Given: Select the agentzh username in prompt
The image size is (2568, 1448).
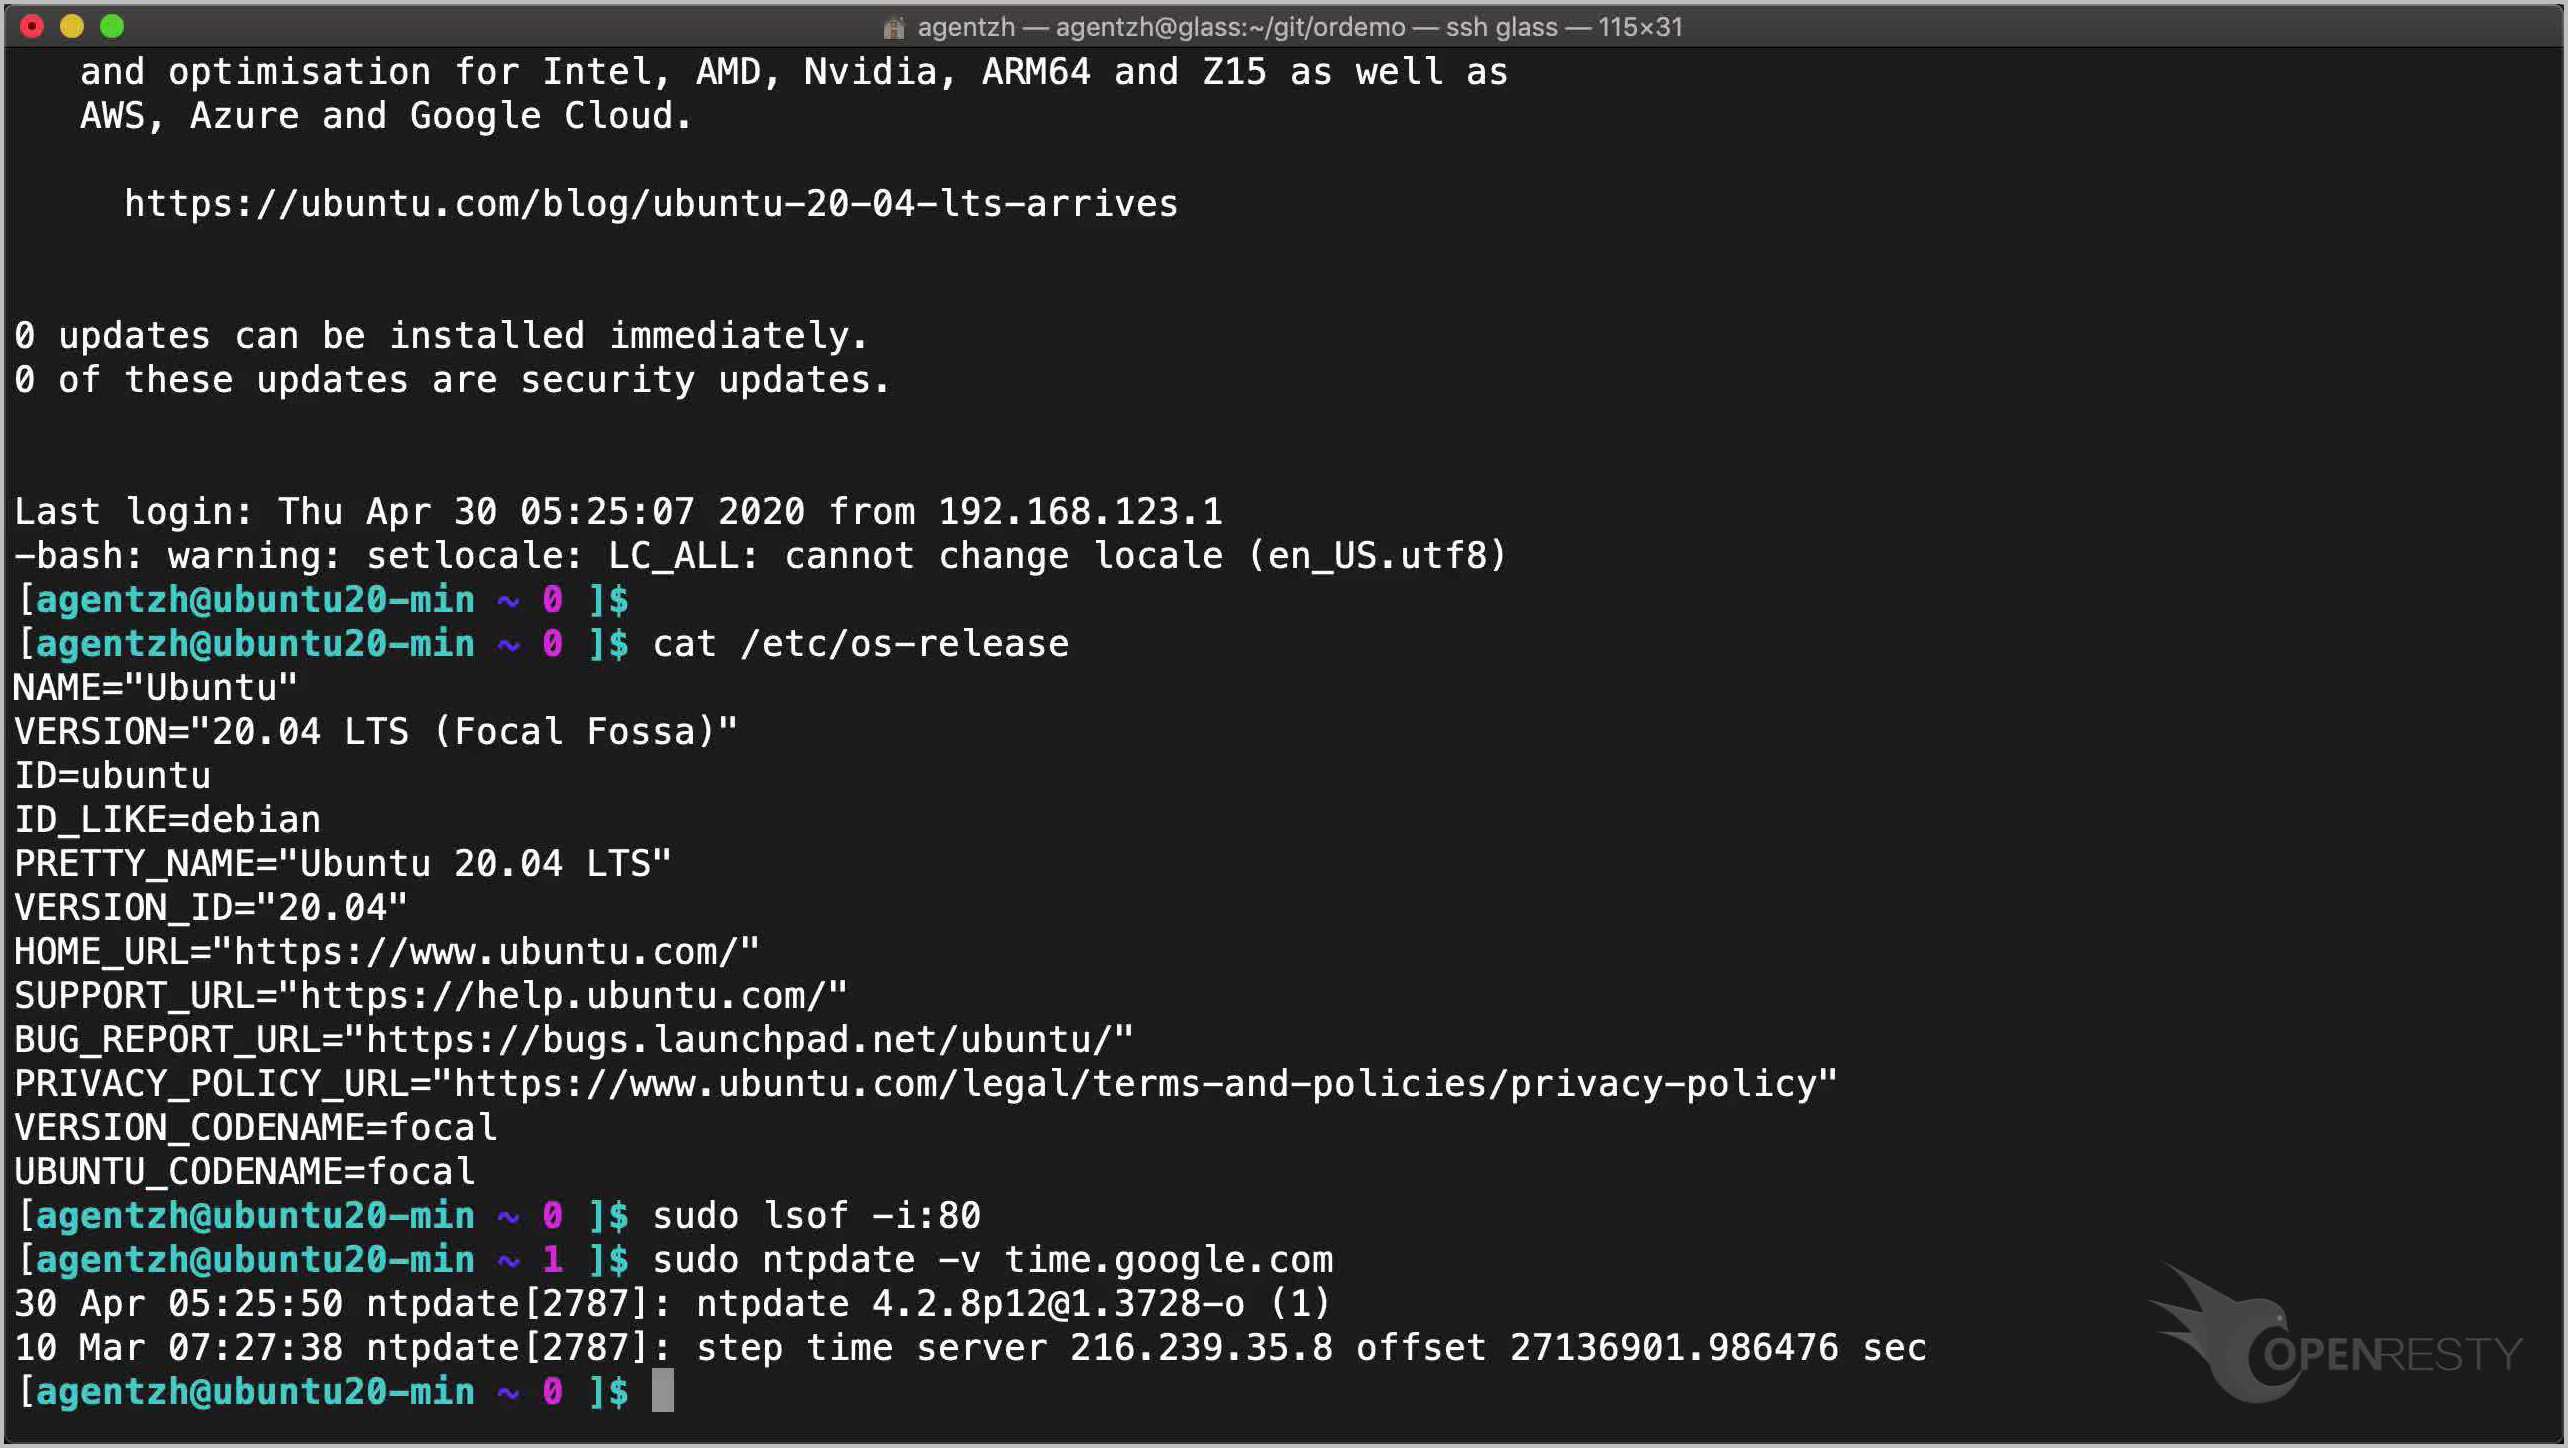Looking at the screenshot, I should point(113,1392).
